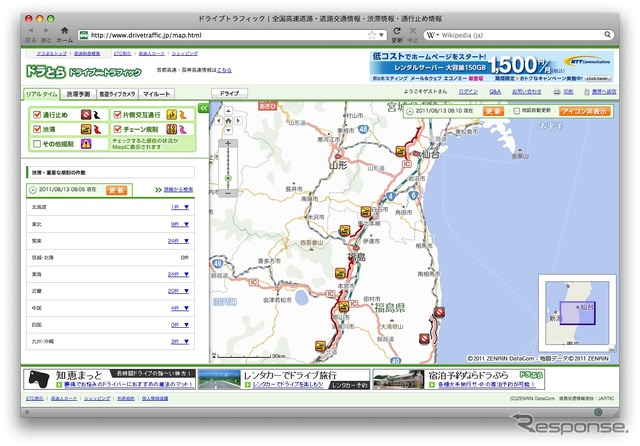640x446 pixels.
Task: Click the browser Home button
Action: pos(64,33)
